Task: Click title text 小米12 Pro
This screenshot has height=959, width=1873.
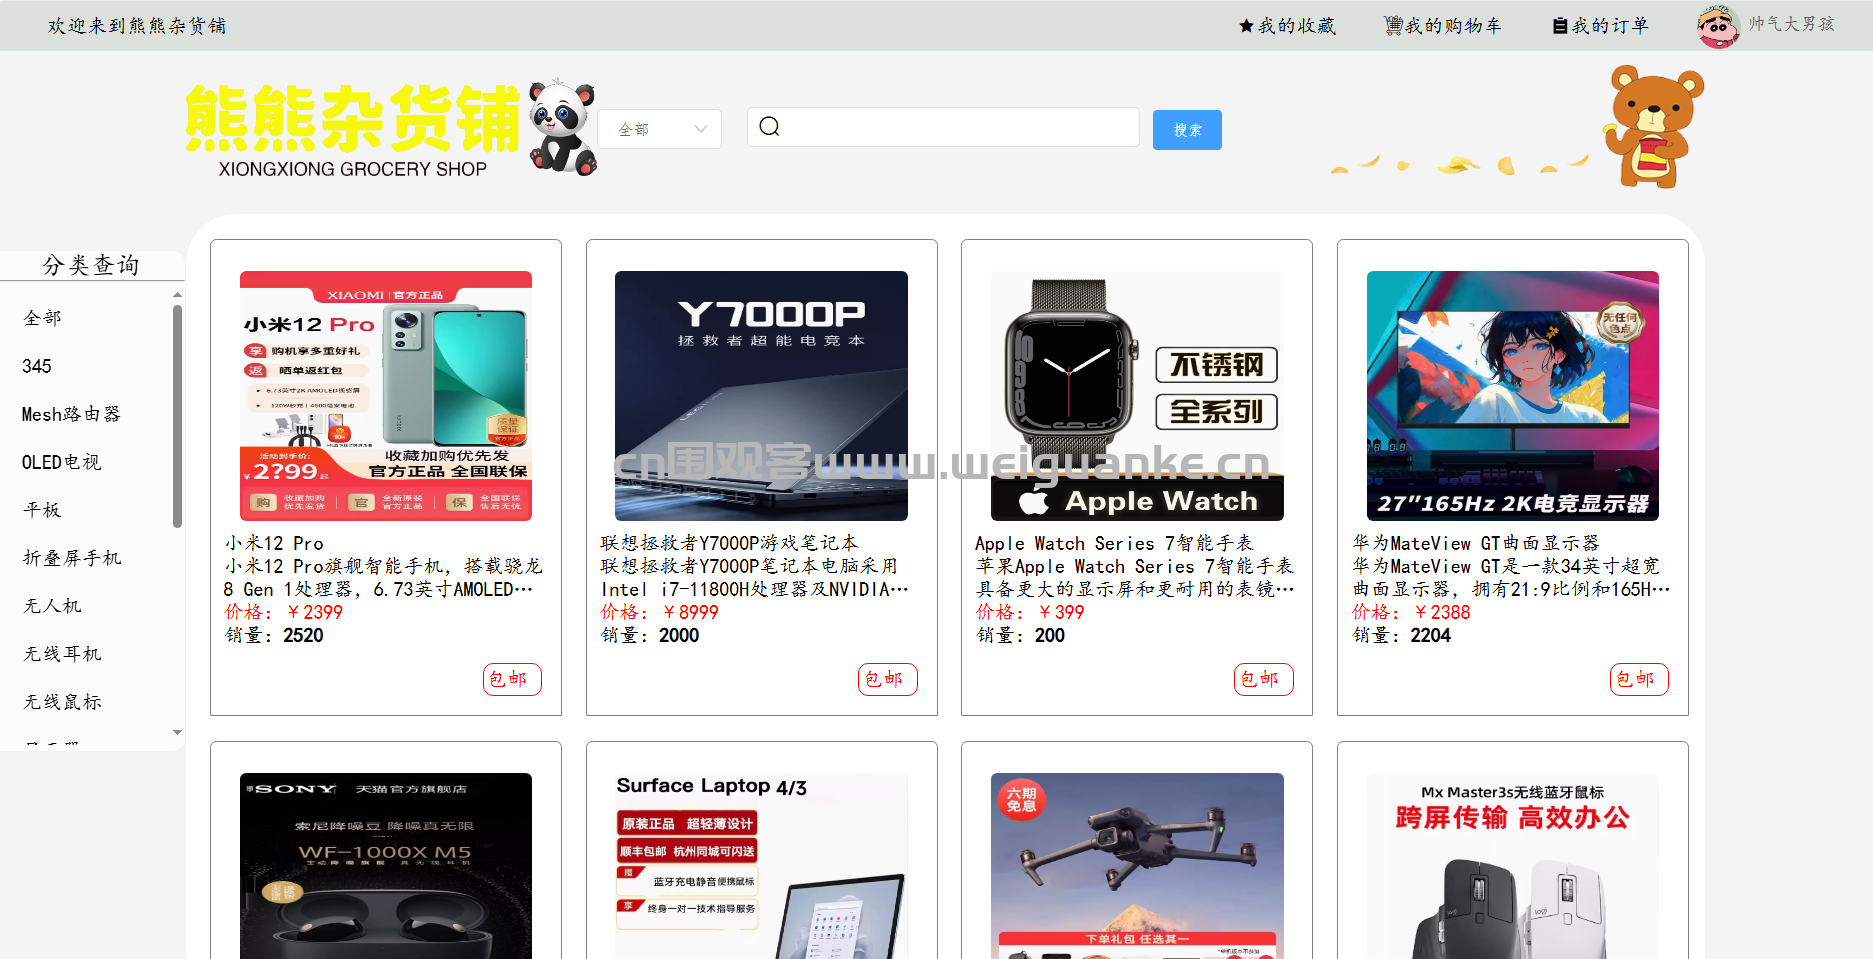Action: click(274, 543)
